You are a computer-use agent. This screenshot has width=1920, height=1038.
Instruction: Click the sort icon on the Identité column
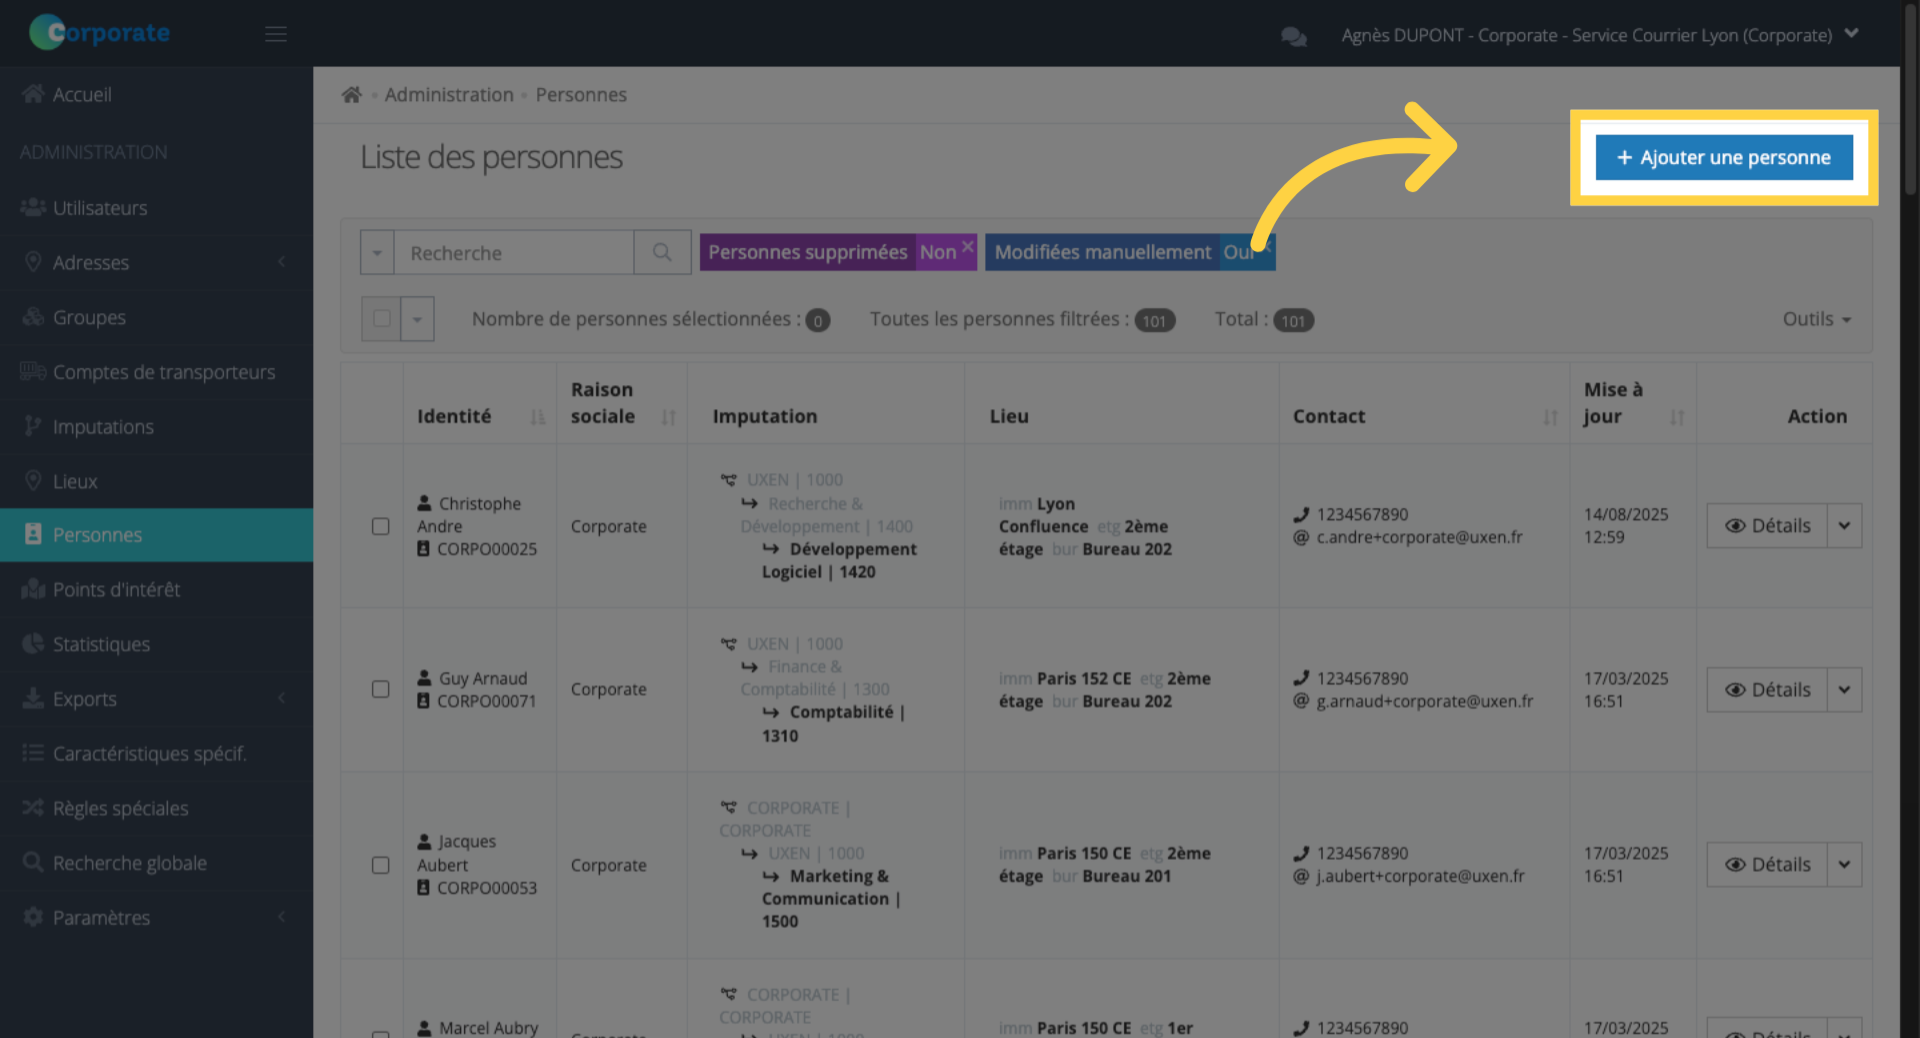click(x=538, y=418)
